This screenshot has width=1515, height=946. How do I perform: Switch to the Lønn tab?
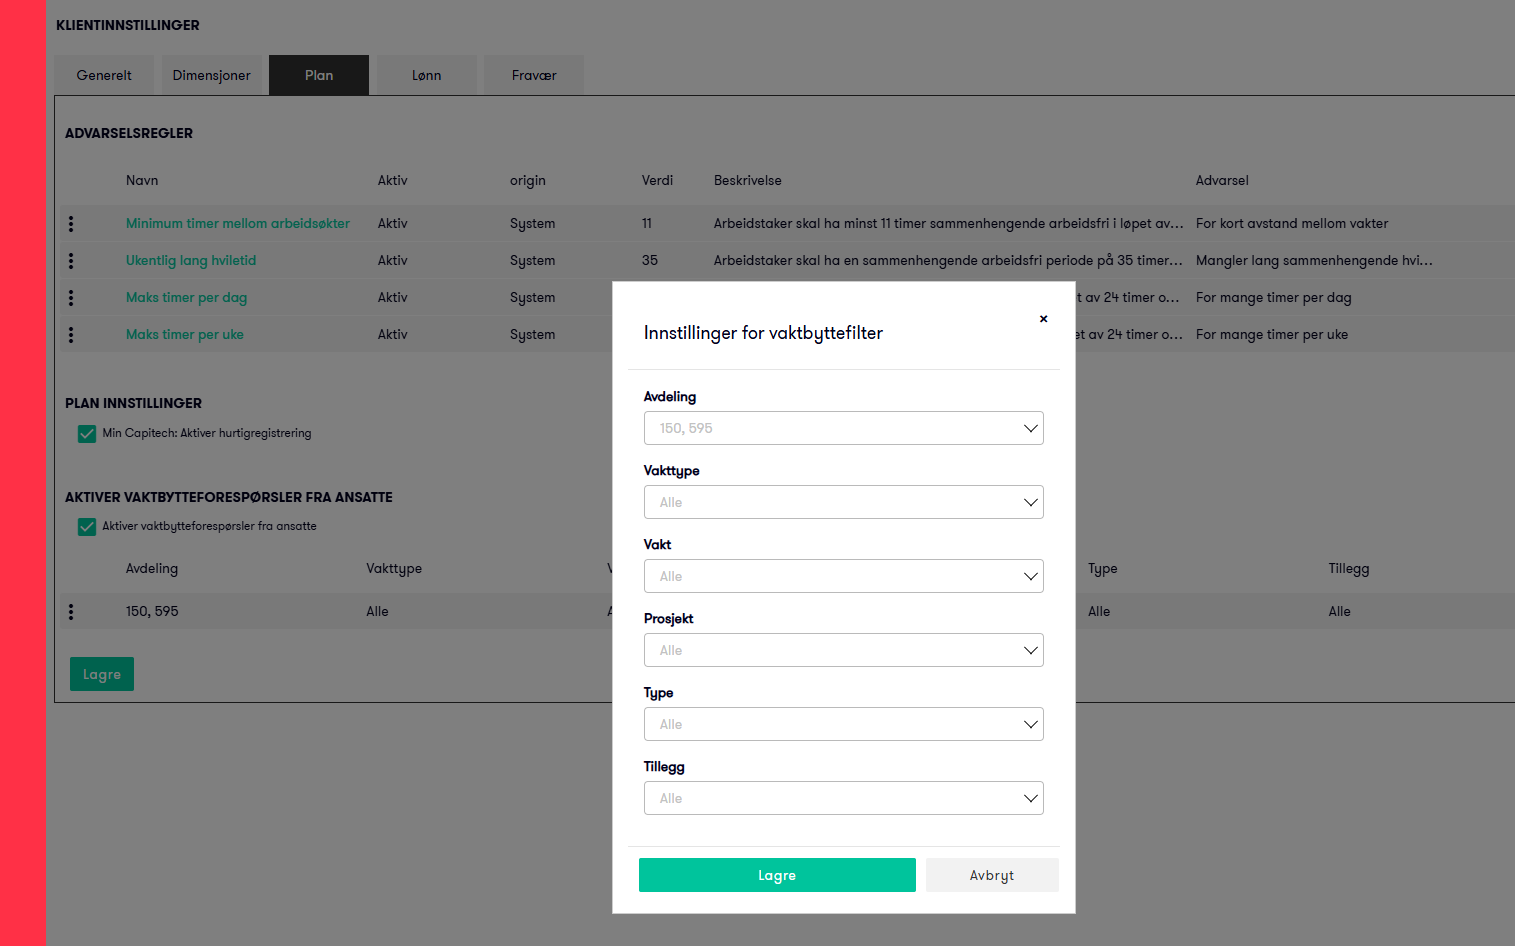(x=426, y=76)
